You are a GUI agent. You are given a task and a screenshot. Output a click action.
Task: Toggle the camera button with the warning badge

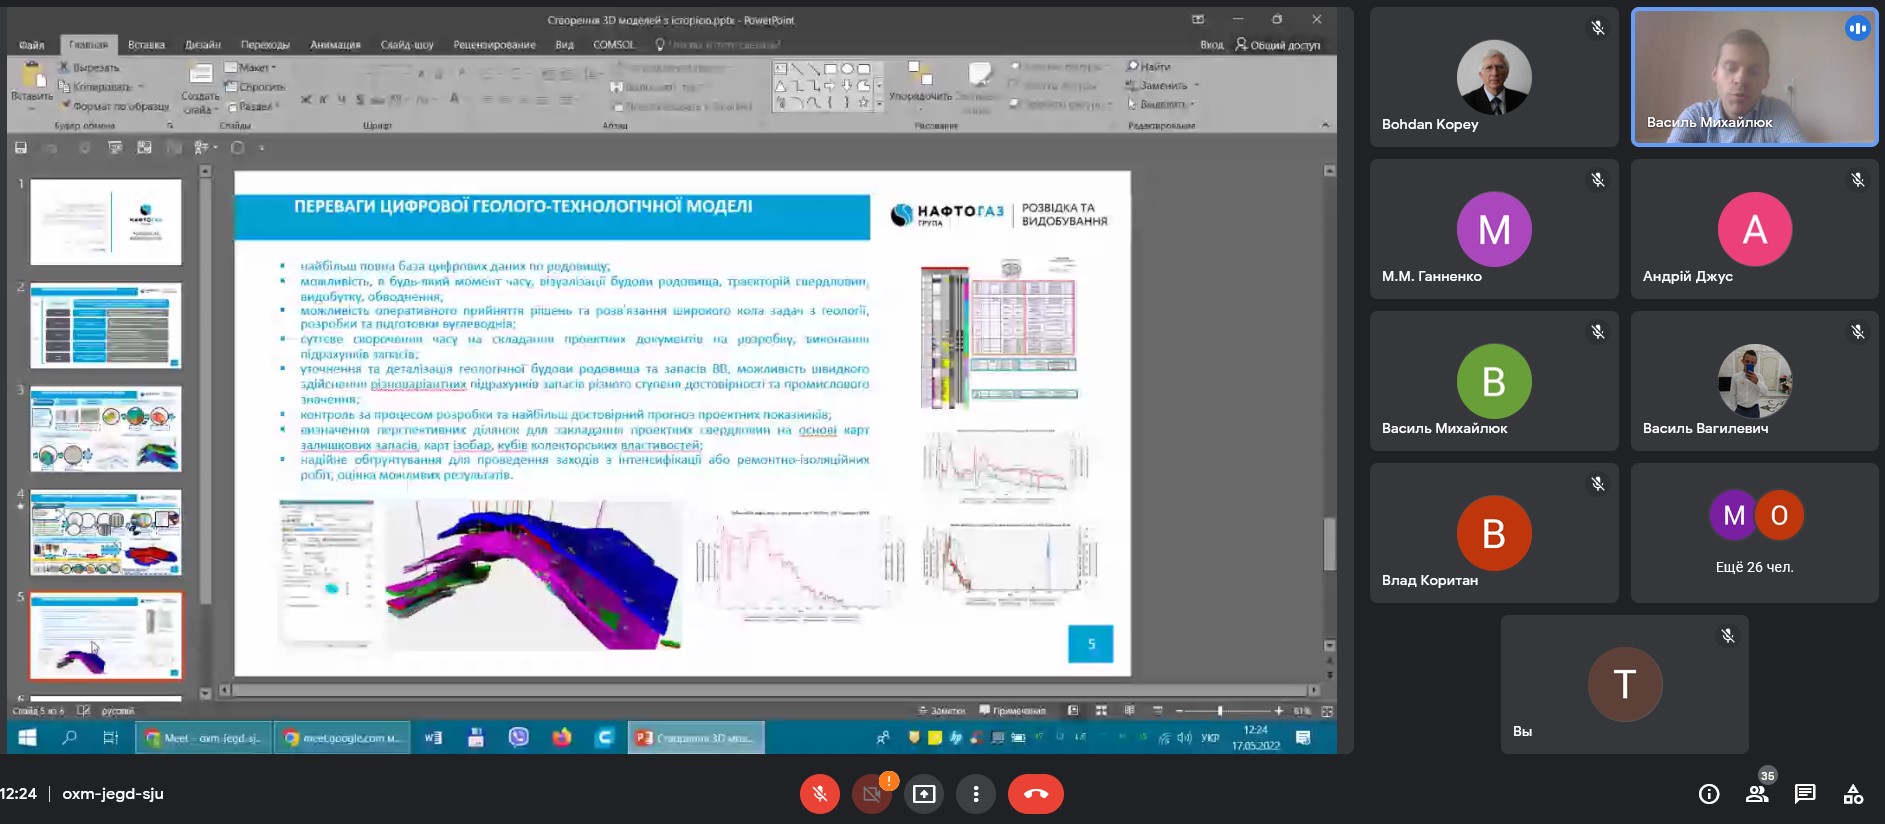tap(871, 794)
